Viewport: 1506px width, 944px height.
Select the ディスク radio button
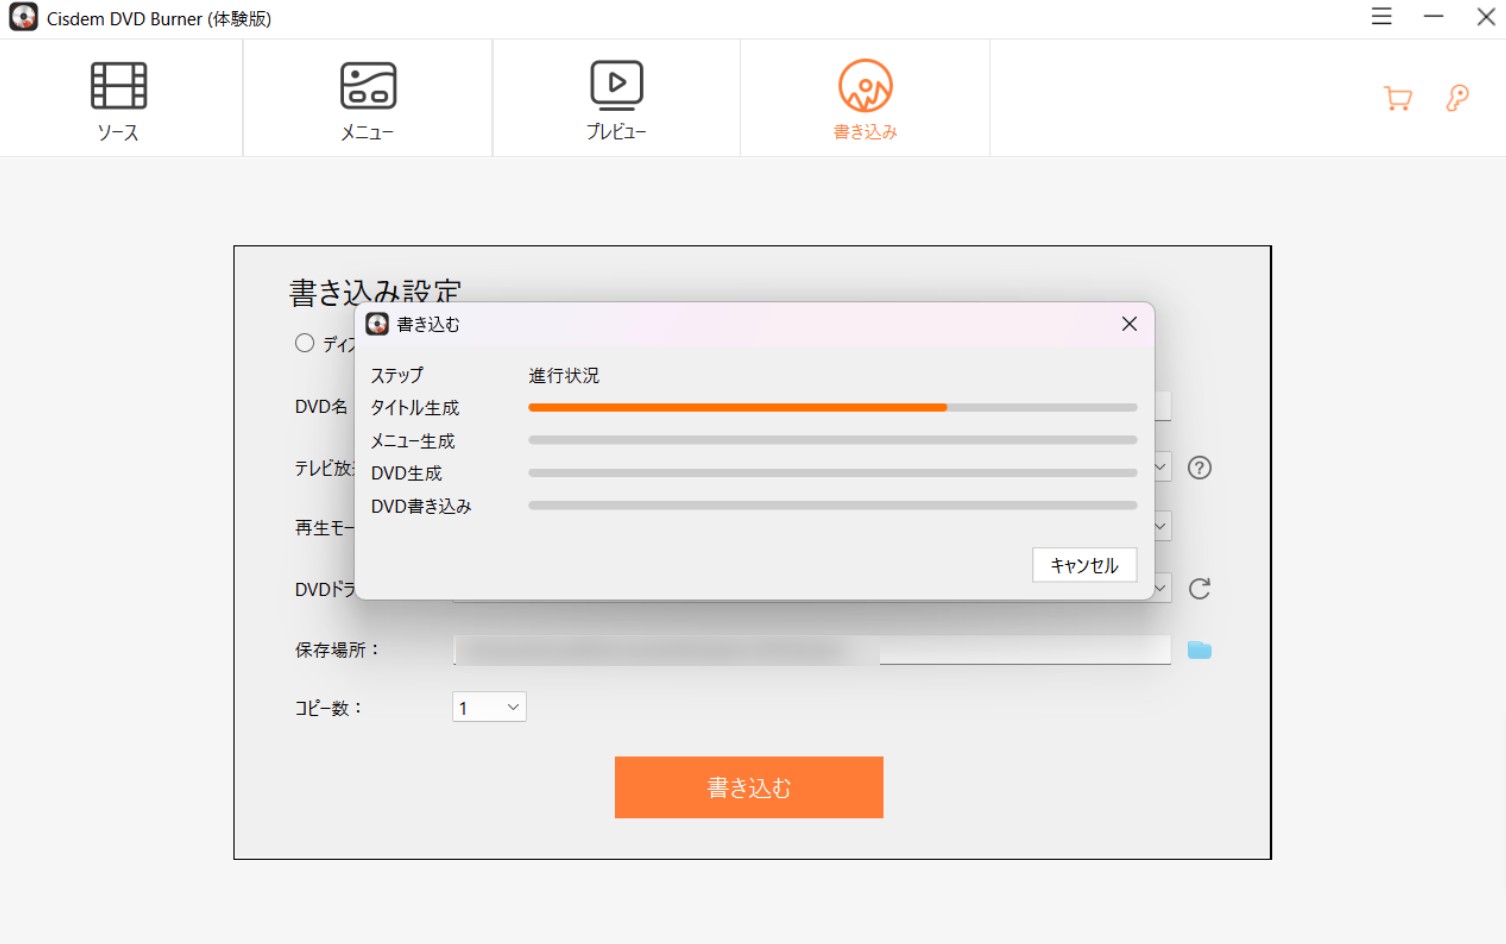click(305, 343)
